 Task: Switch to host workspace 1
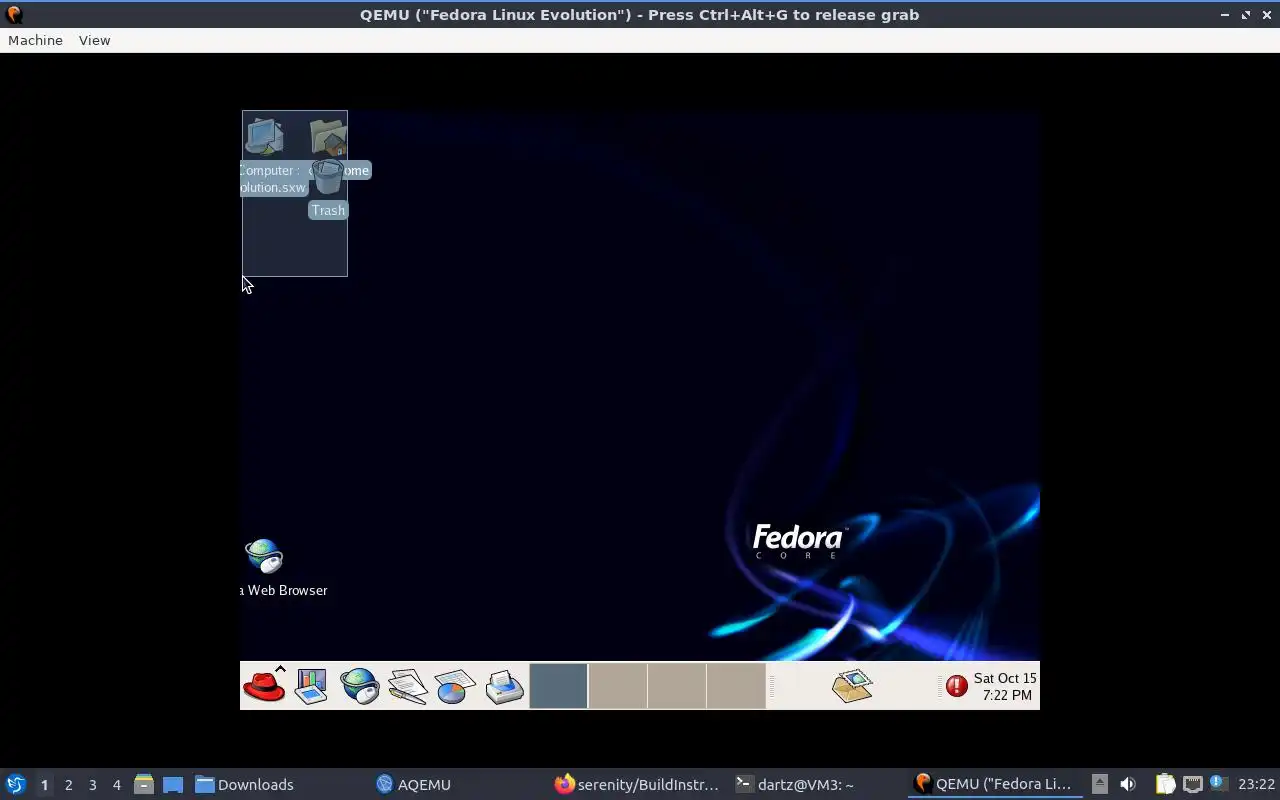coord(44,785)
